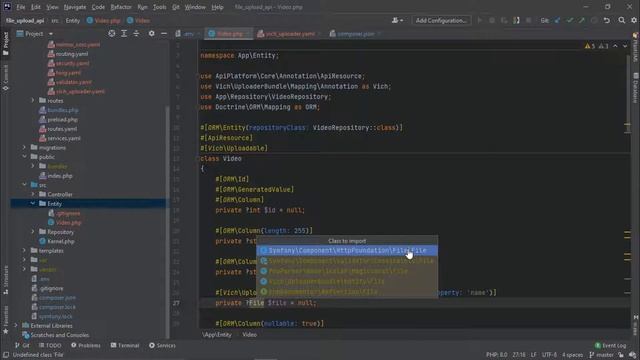Expand External Libraries node
Viewport: 640px width, 360px height.
pyautogui.click(x=16, y=326)
